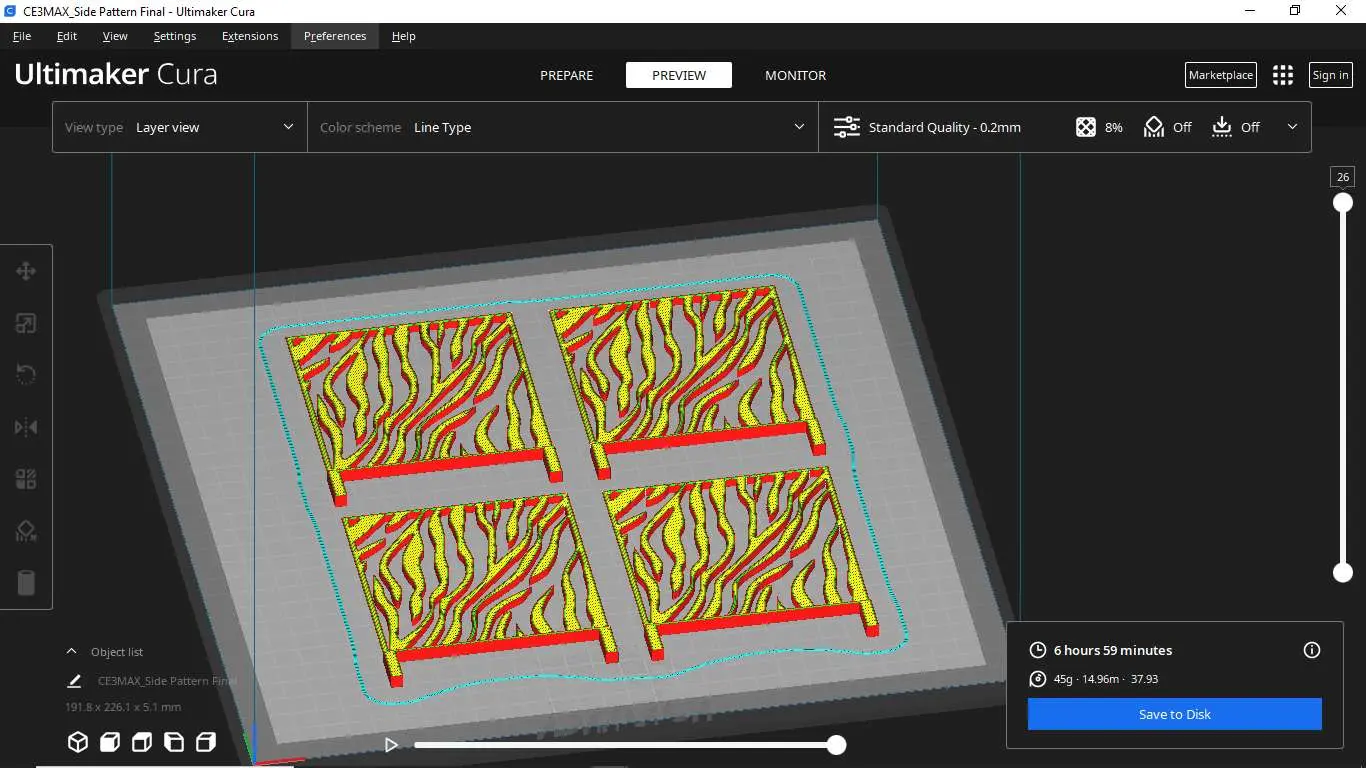
Task: Click the print settings sliders icon
Action: [847, 127]
